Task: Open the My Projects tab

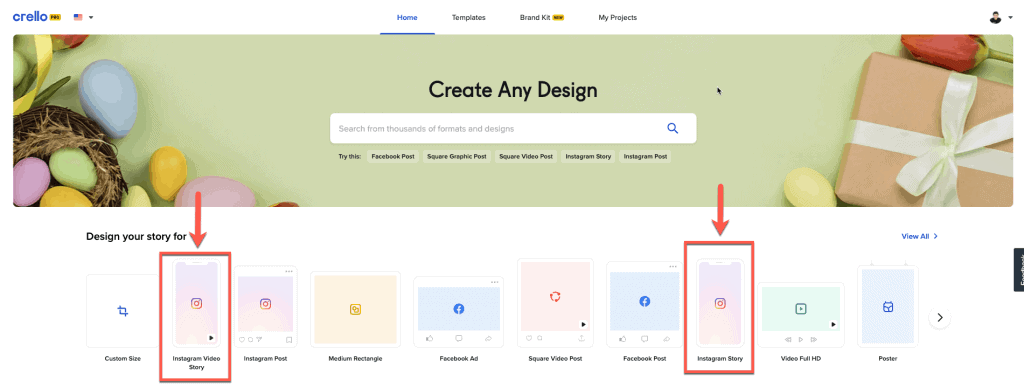Action: 617,18
